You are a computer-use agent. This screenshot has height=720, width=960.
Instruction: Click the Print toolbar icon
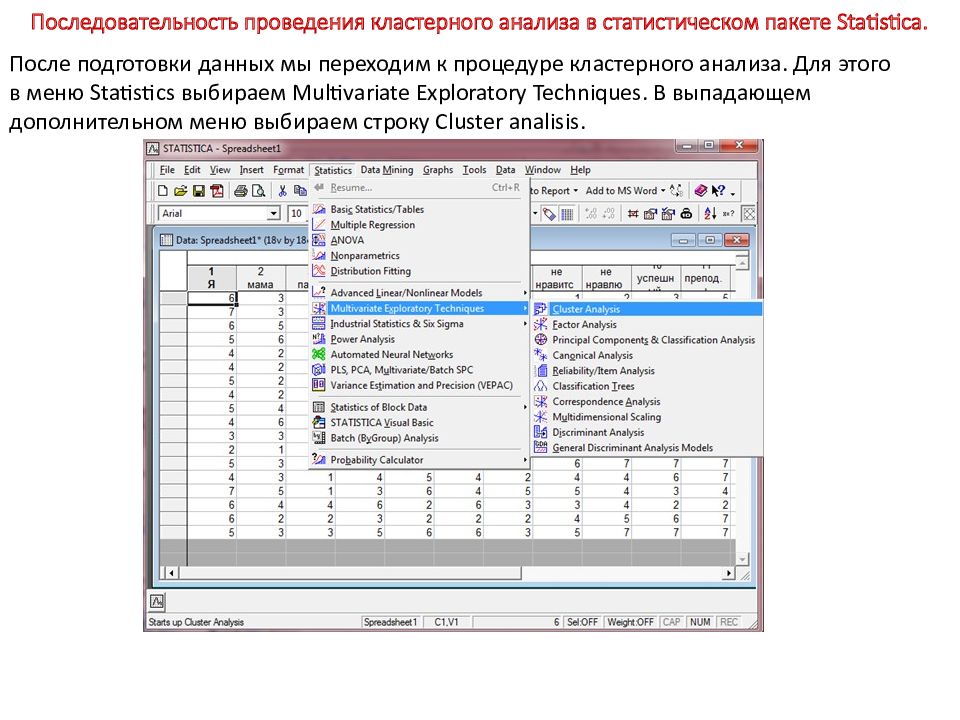(241, 191)
